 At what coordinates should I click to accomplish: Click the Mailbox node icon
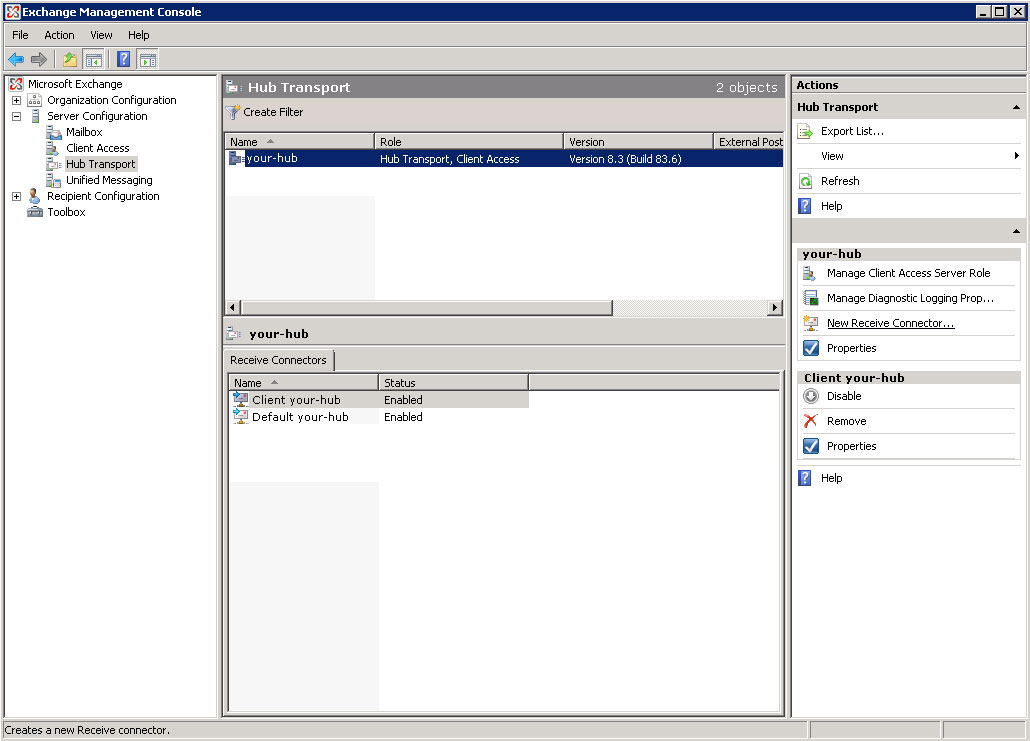coord(54,132)
